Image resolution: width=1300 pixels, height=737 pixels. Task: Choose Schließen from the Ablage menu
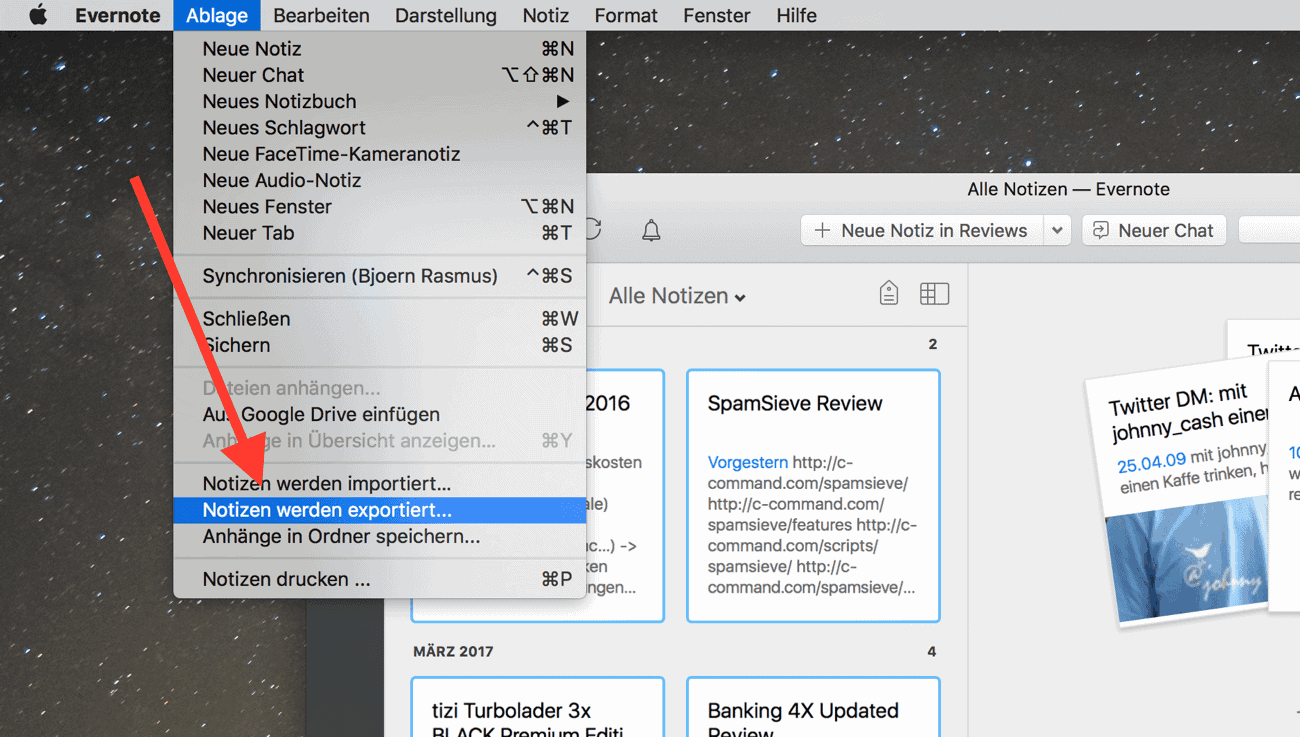click(x=380, y=319)
